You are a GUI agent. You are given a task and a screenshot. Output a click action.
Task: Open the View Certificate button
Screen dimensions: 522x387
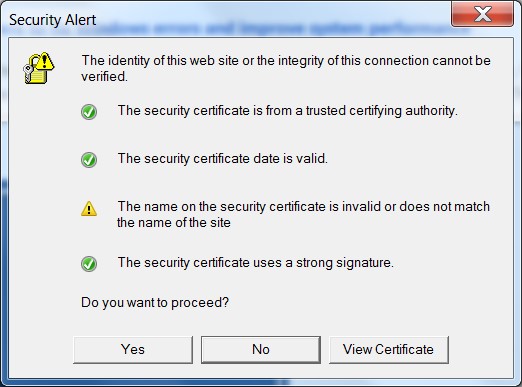pos(389,349)
